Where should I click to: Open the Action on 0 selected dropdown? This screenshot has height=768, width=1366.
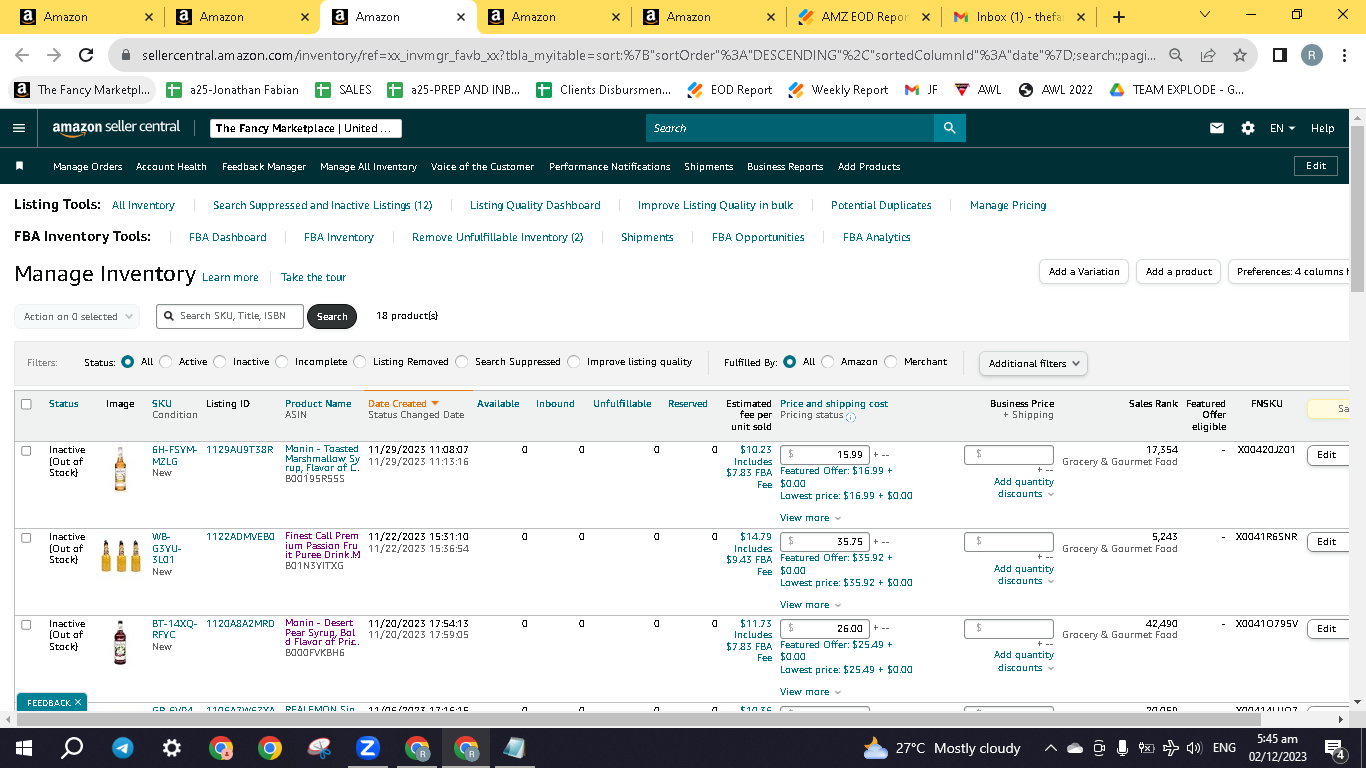click(77, 317)
